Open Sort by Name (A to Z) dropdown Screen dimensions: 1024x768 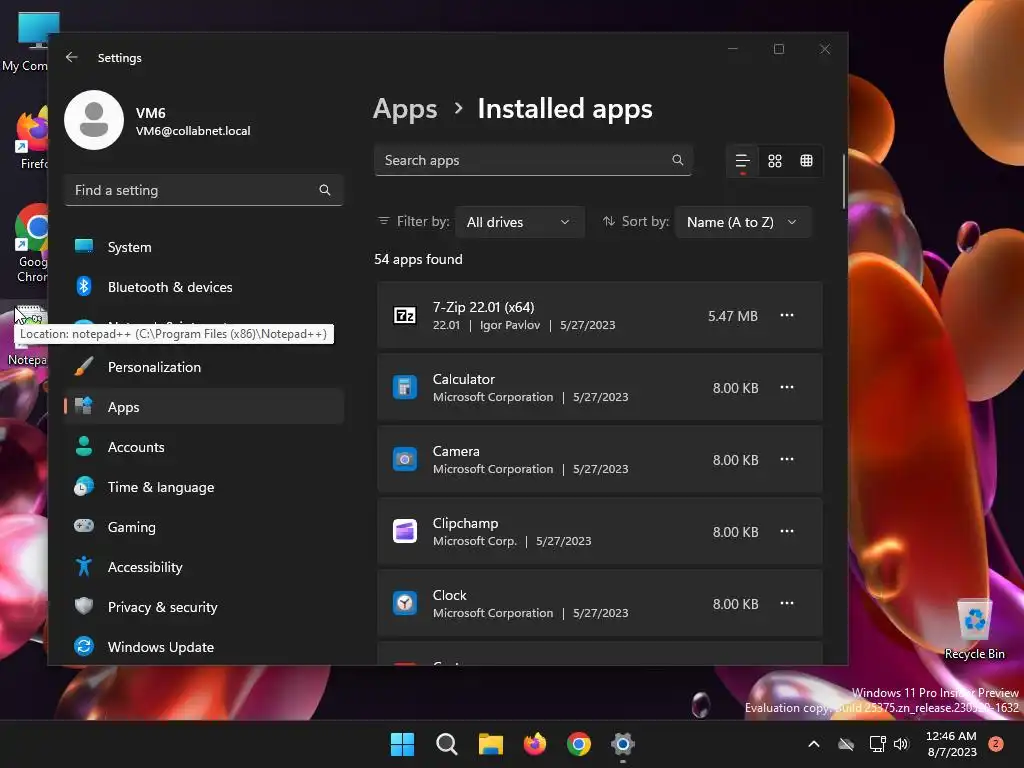click(743, 222)
